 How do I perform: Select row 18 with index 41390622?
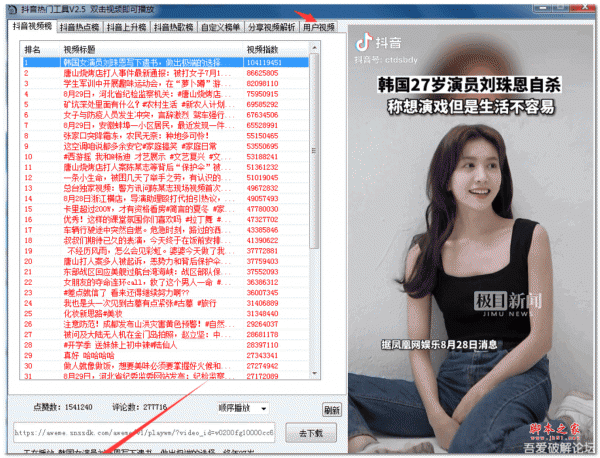pos(165,240)
